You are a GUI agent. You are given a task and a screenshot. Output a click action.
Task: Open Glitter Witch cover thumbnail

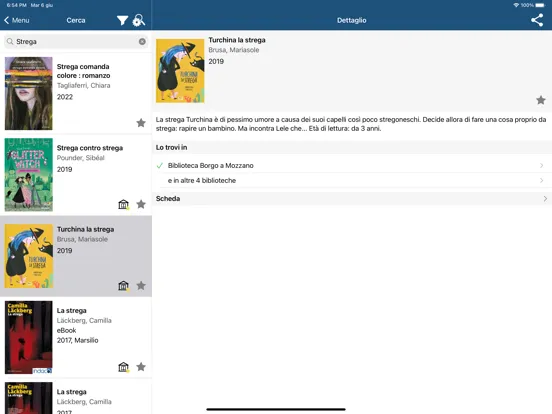coord(29,175)
